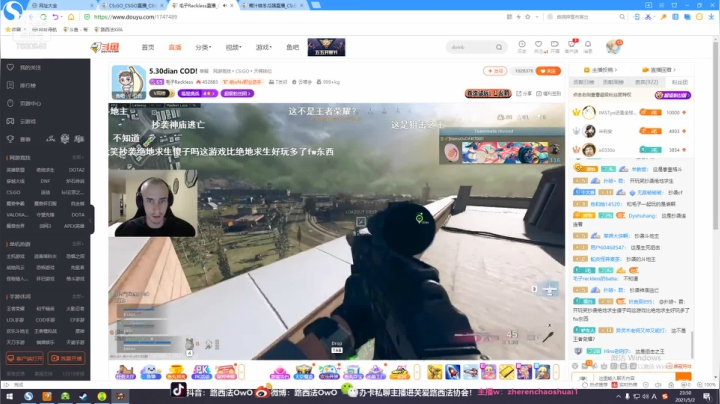Click the rocket gift icon in gift bar
The height and width of the screenshot is (404, 720).
pyautogui.click(x=452, y=371)
